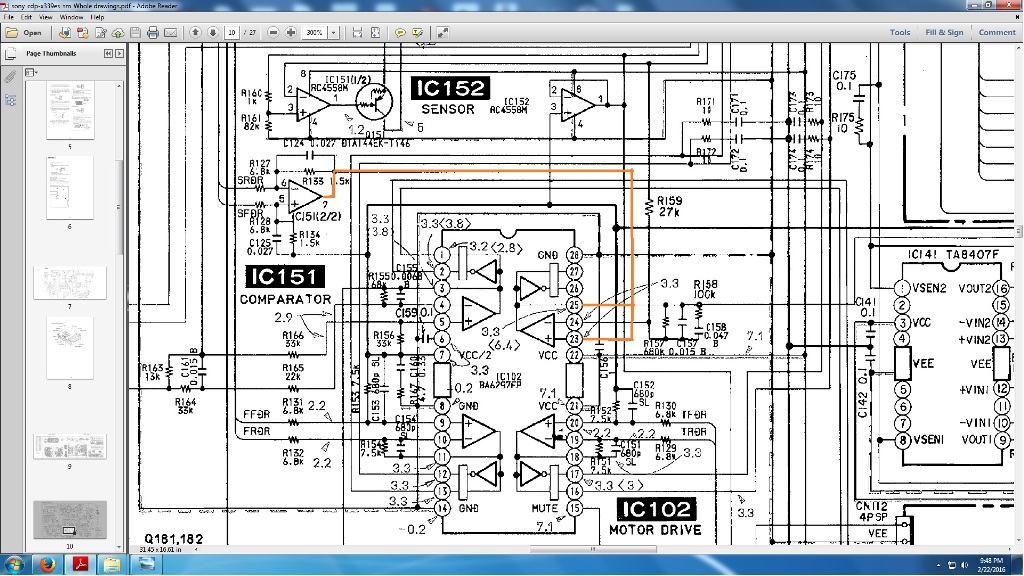Click the zoom out minus button

tap(274, 33)
